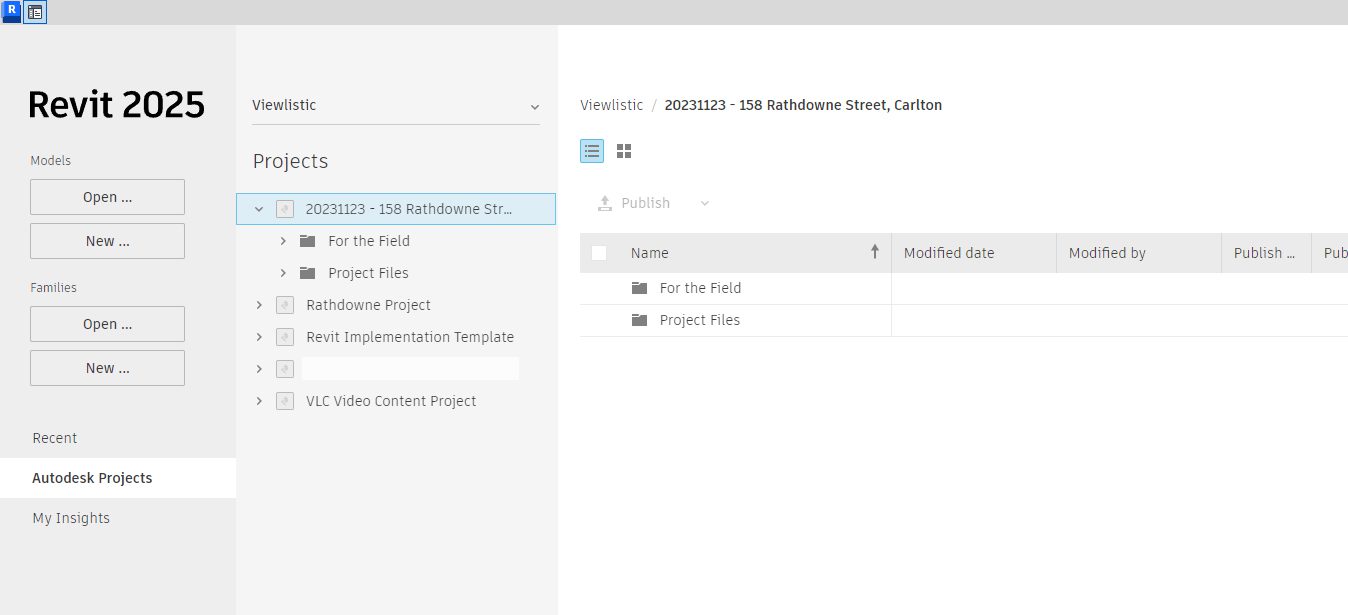Go to Viewlistic in the breadcrumb
Viewport: 1348px width, 615px height.
point(610,105)
